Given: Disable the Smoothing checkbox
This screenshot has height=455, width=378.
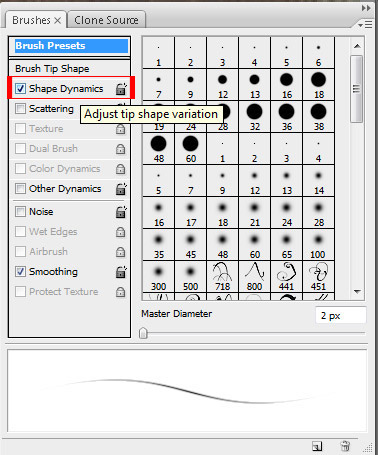Looking at the screenshot, I should [x=20, y=272].
